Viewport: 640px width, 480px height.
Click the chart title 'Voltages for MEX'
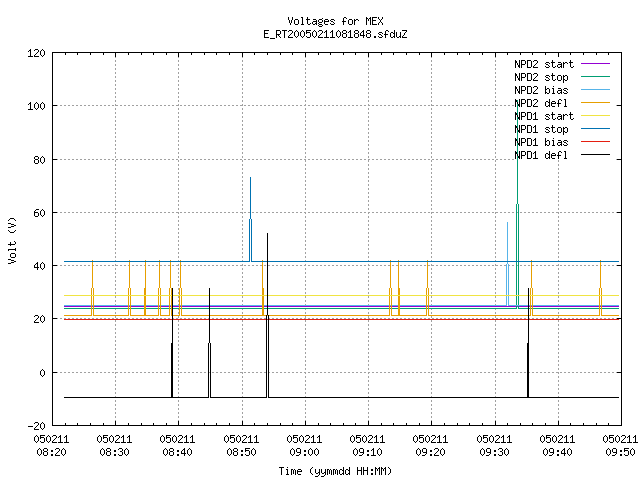(335, 21)
